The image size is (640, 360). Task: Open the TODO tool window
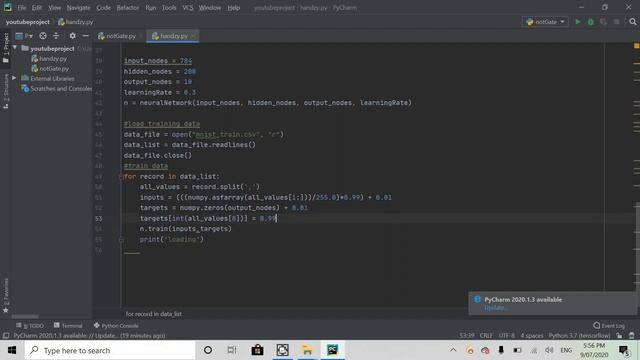click(30, 326)
